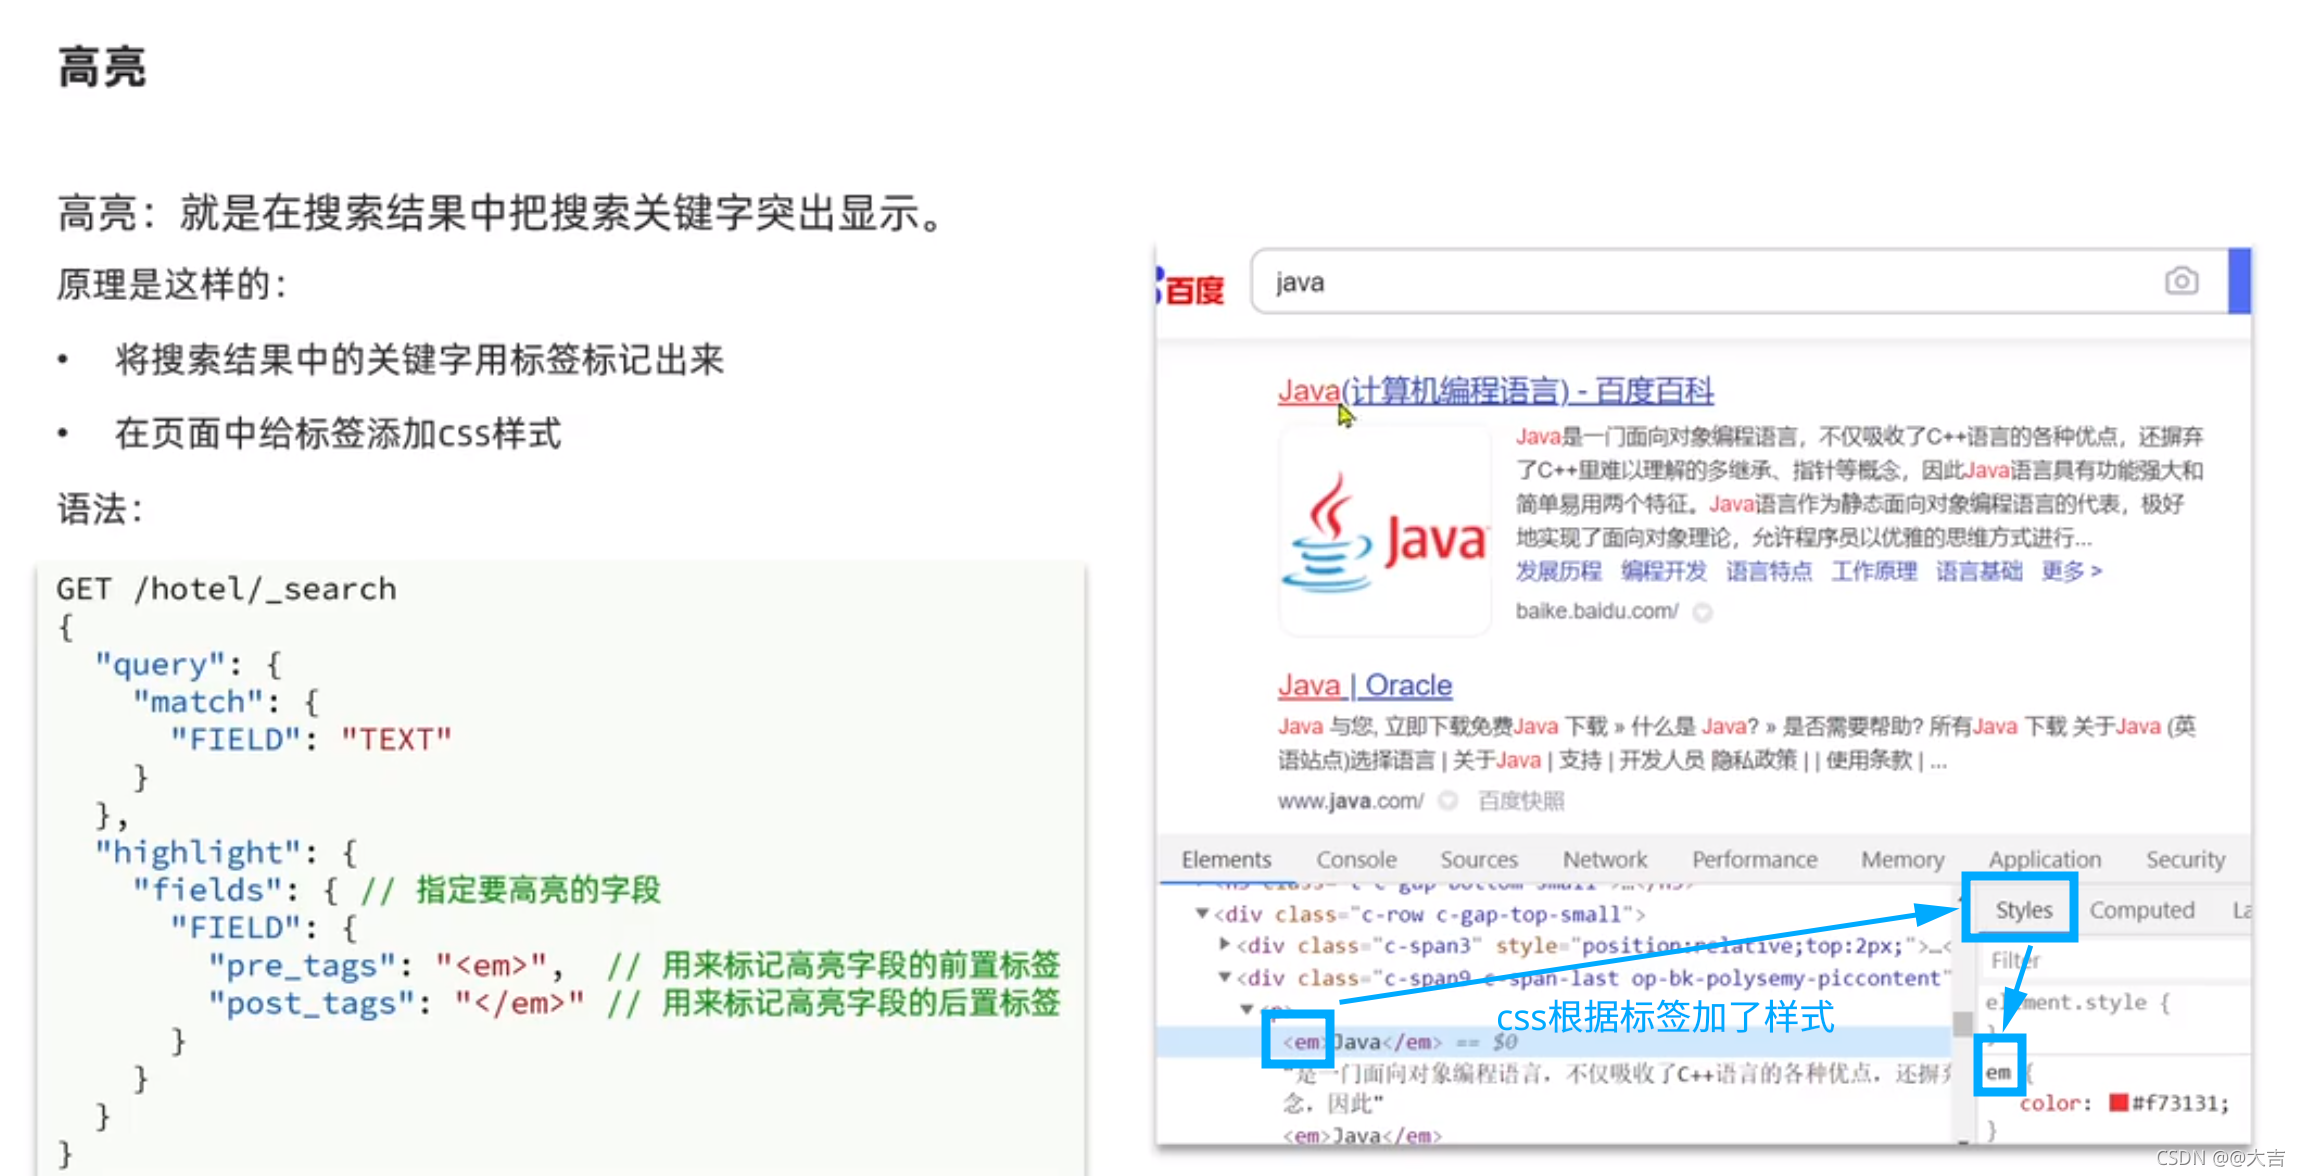Open the 语言特点 sub-link

[x=1768, y=571]
